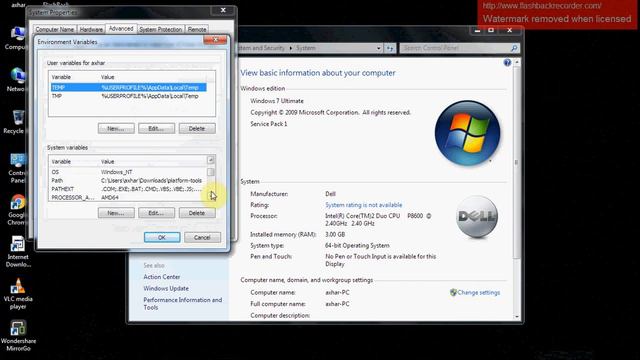Open Wondershare MirrorGo desktop icon
This screenshot has height=360, width=640.
18,336
